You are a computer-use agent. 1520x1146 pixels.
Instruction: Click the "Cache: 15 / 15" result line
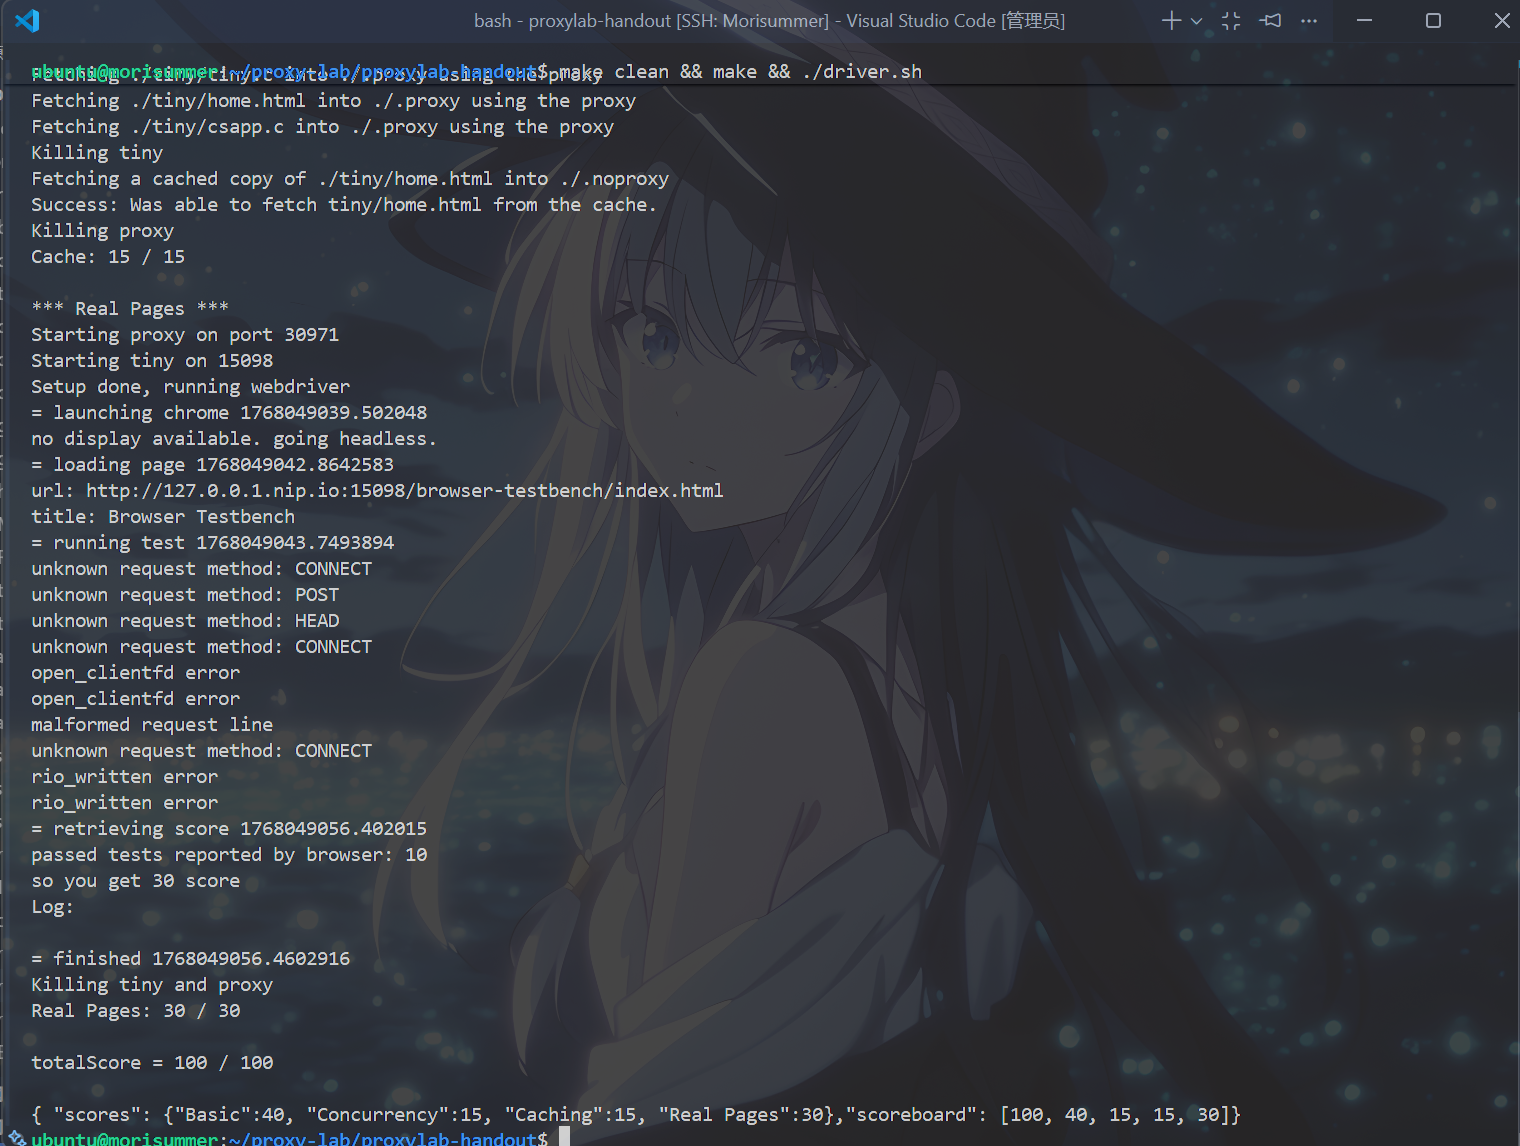108,257
